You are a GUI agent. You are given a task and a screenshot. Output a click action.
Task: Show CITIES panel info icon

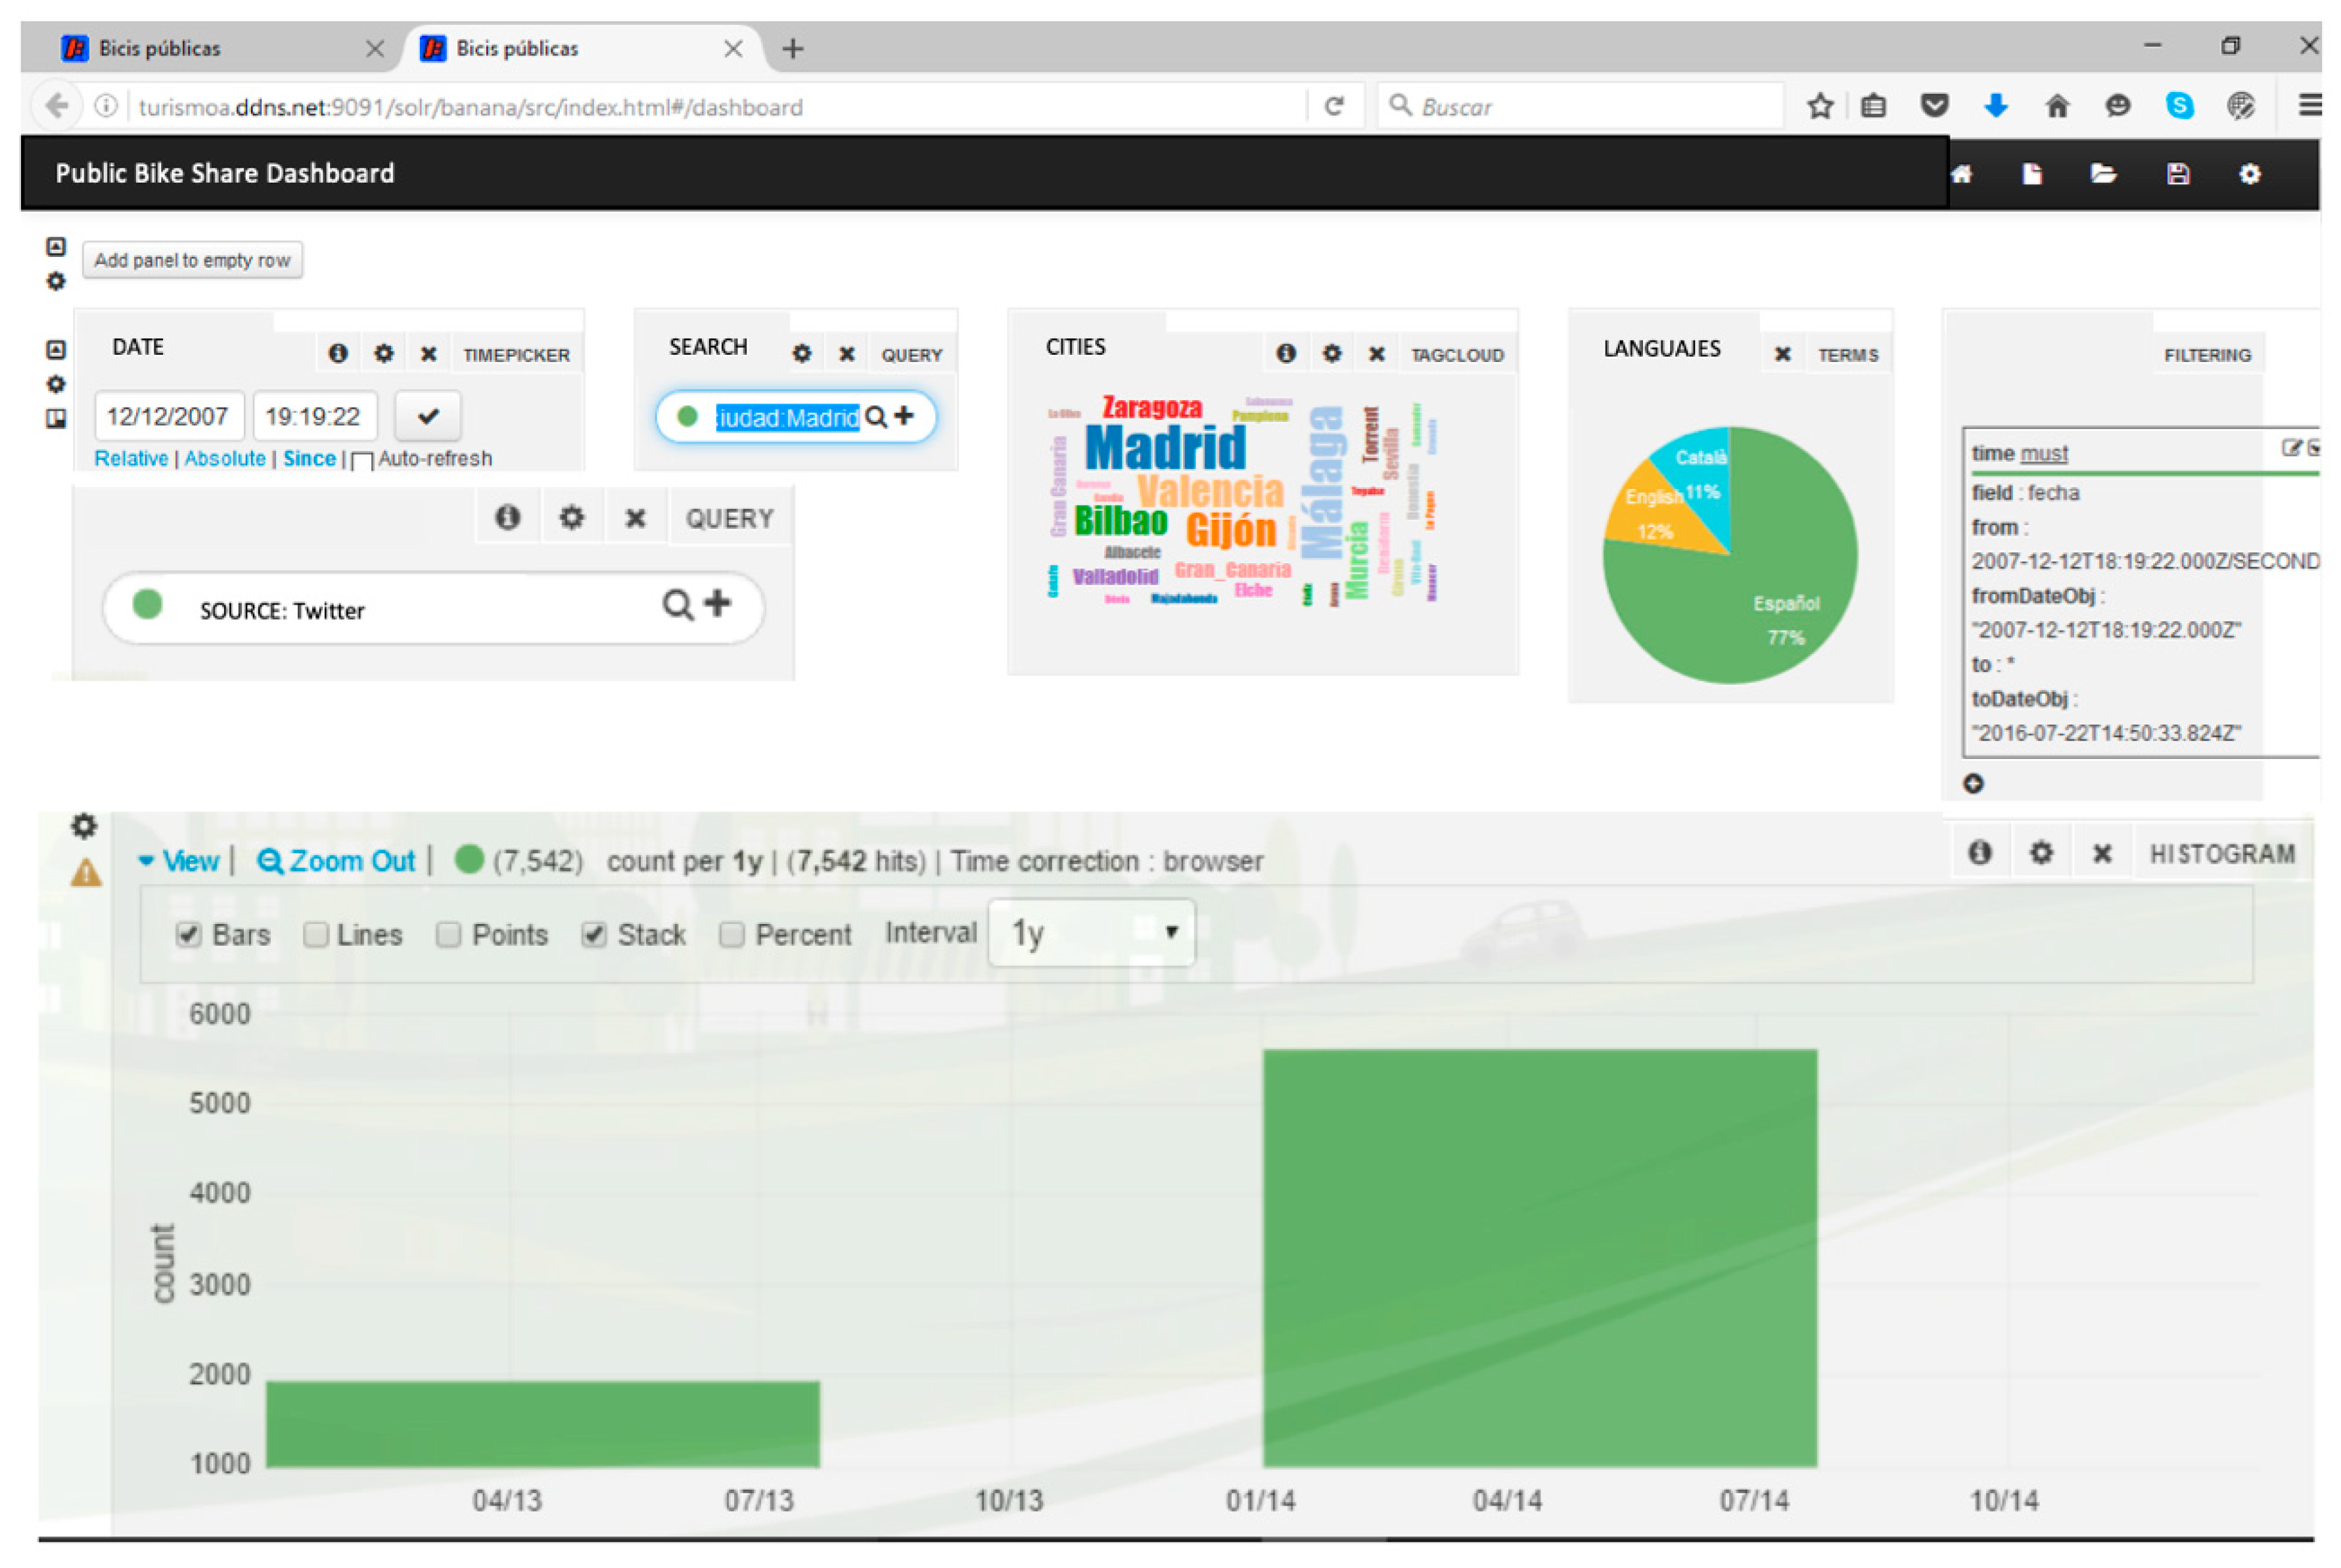[1286, 353]
